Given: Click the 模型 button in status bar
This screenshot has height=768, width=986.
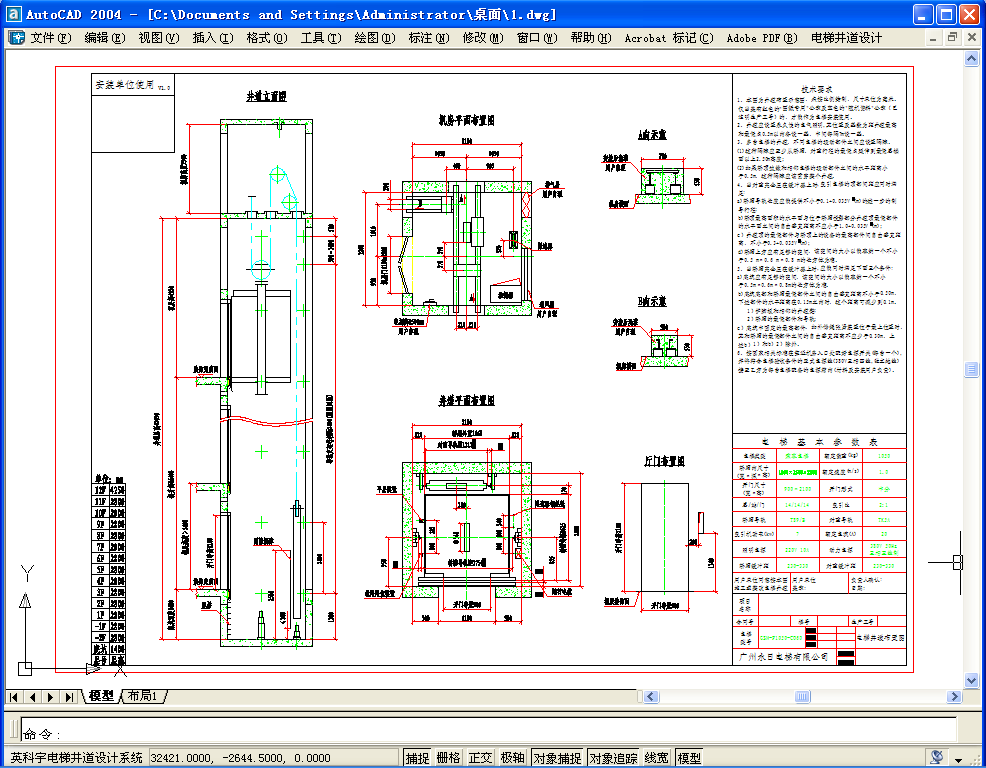Looking at the screenshot, I should point(689,758).
